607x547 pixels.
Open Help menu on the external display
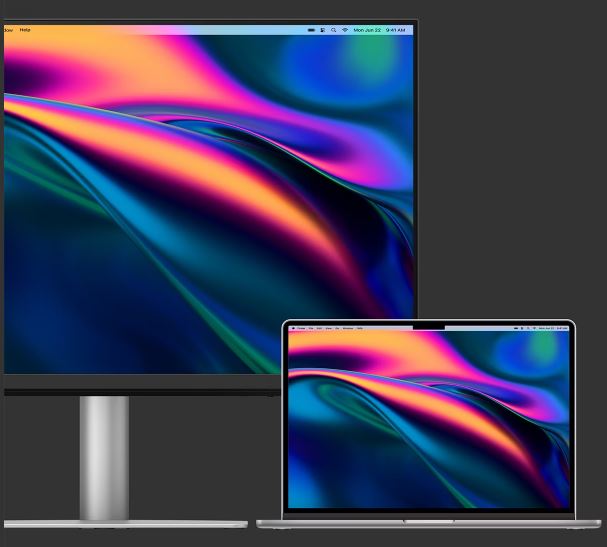(25, 30)
